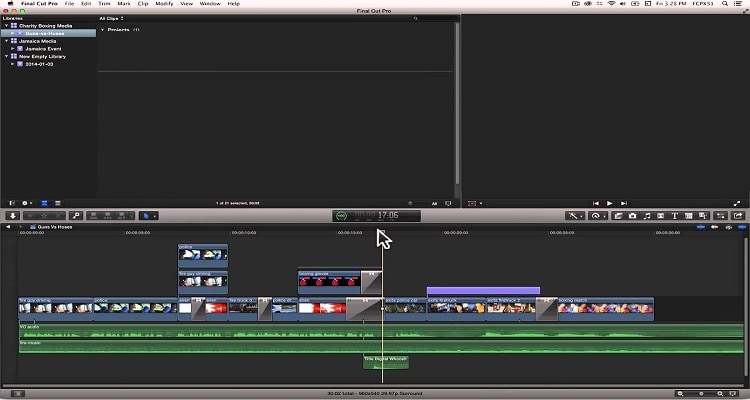Toggle background tasks percentage indicator
The width and height of the screenshot is (750, 400).
341,216
